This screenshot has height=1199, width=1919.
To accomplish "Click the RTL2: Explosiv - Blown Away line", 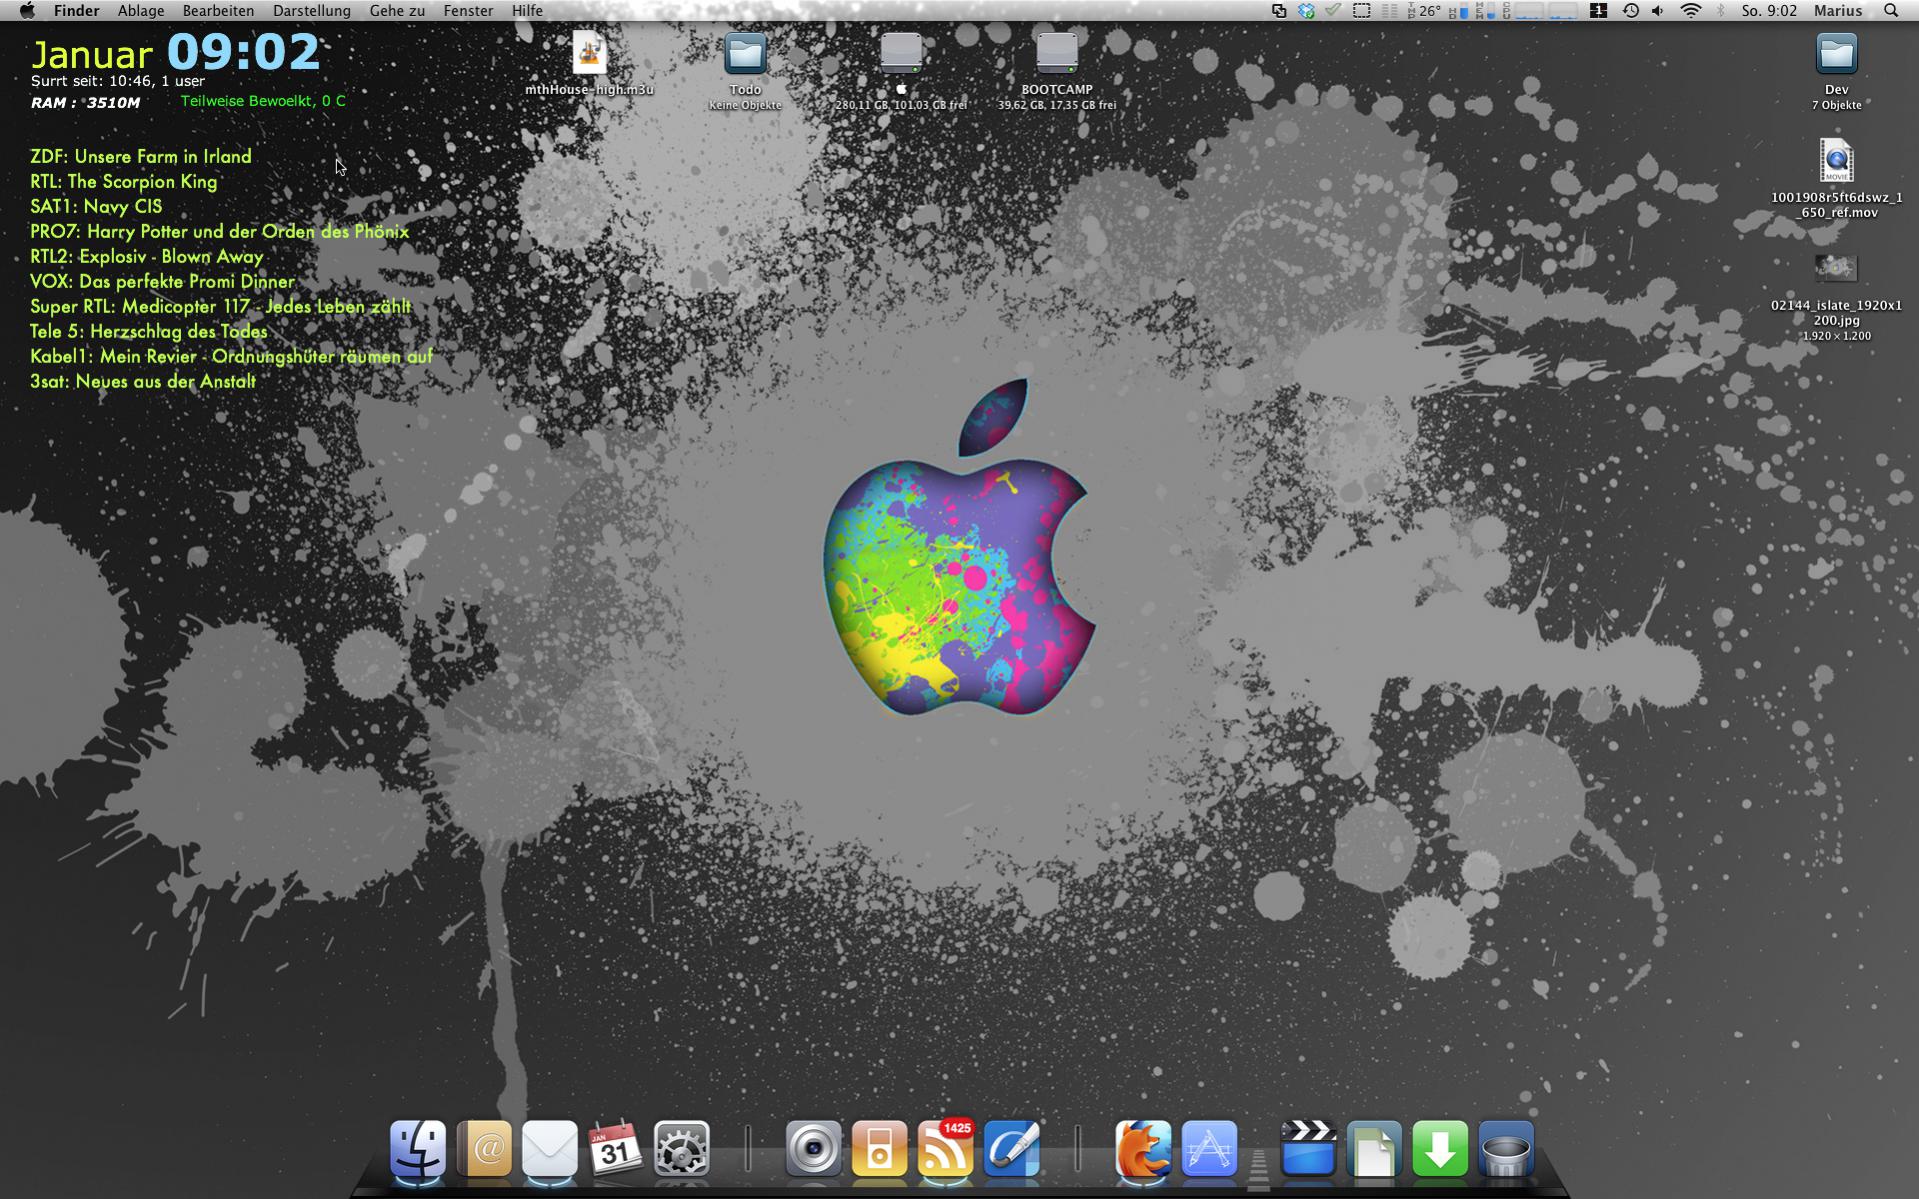I will pos(147,256).
